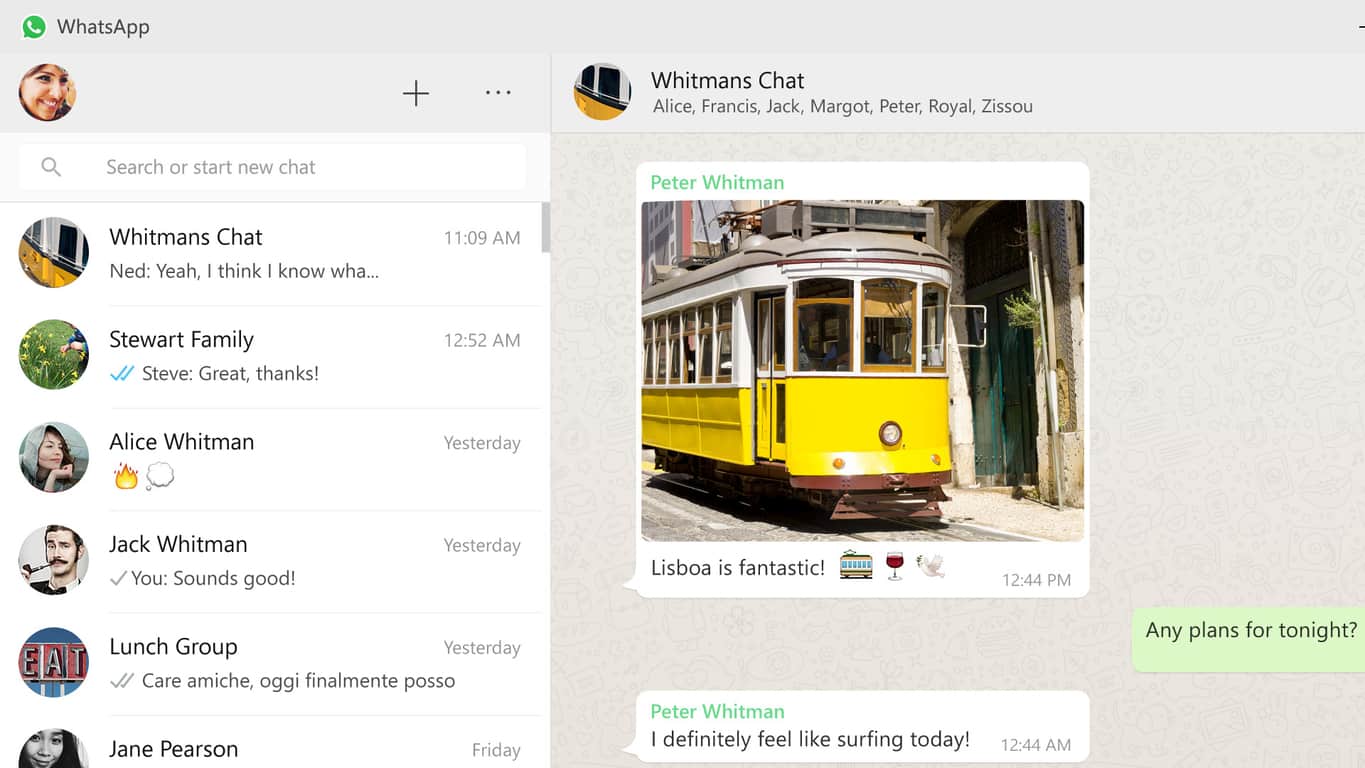Click Peter Whitman's name above his message
Viewport: 1365px width, 768px height.
(717, 182)
